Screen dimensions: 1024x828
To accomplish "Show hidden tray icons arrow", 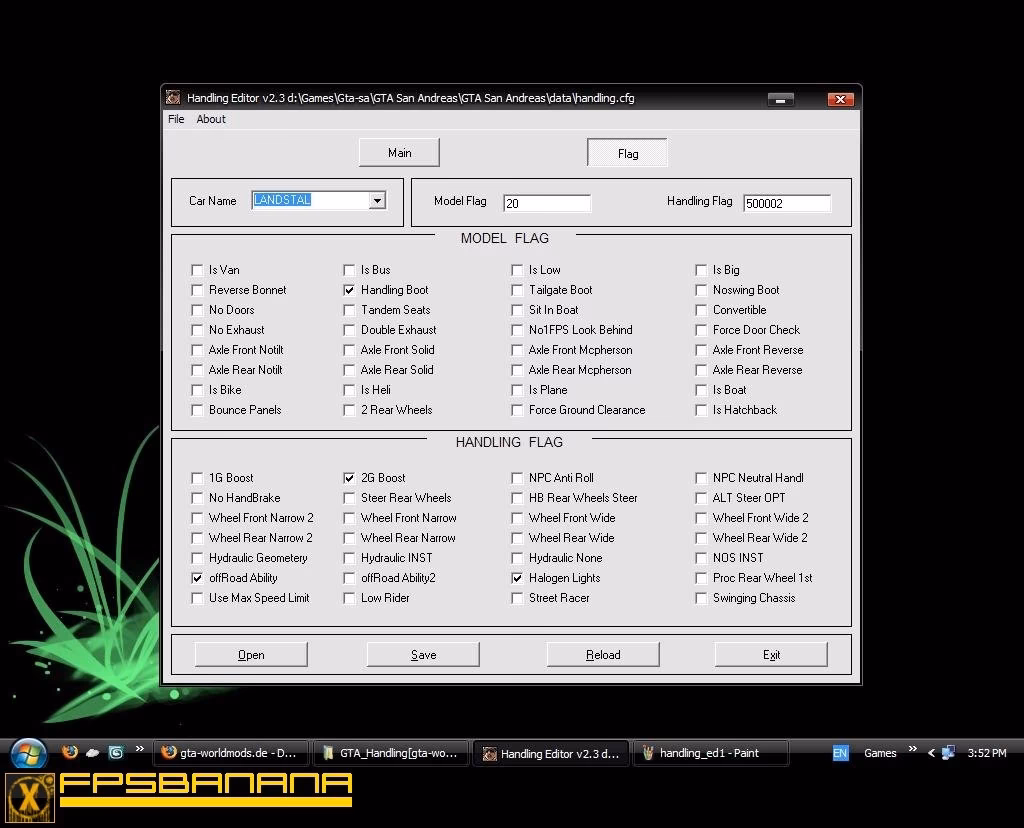I will 931,753.
